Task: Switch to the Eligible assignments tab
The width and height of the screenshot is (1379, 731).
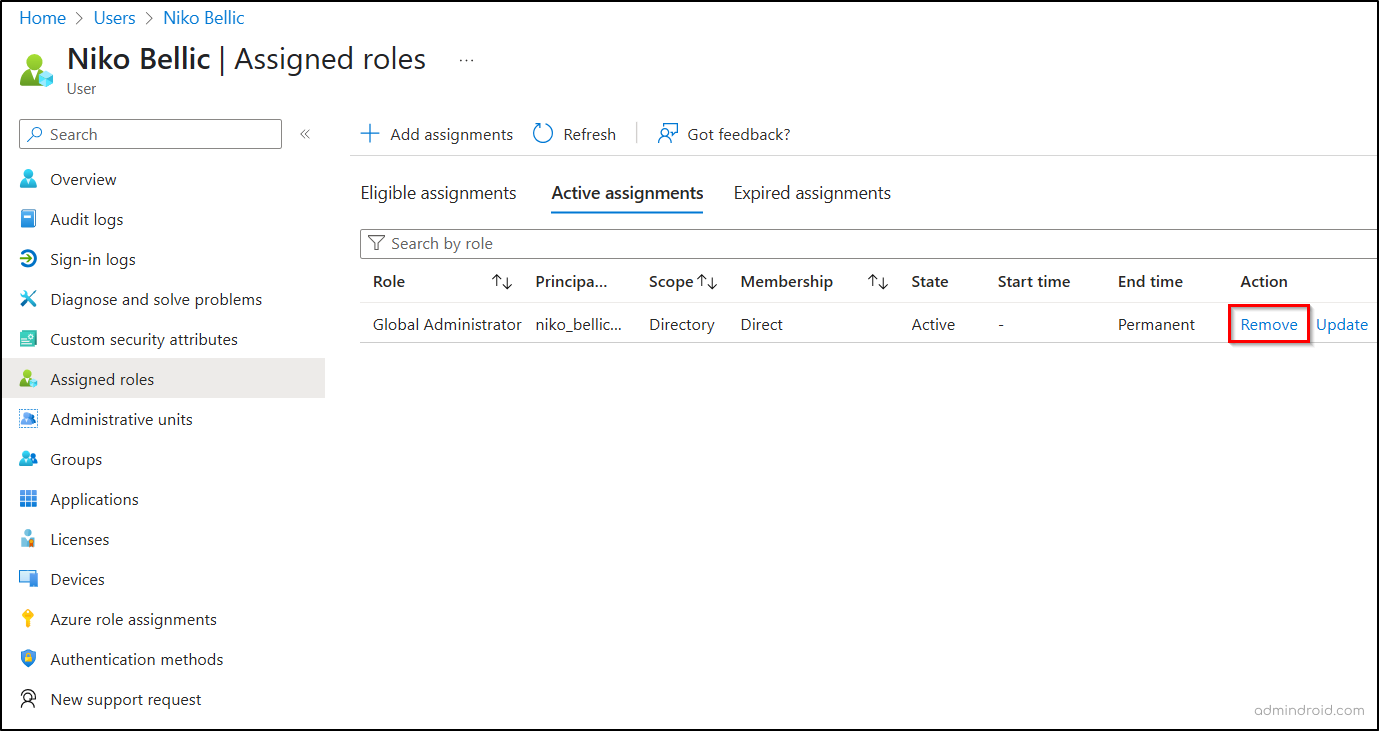Action: coord(438,192)
